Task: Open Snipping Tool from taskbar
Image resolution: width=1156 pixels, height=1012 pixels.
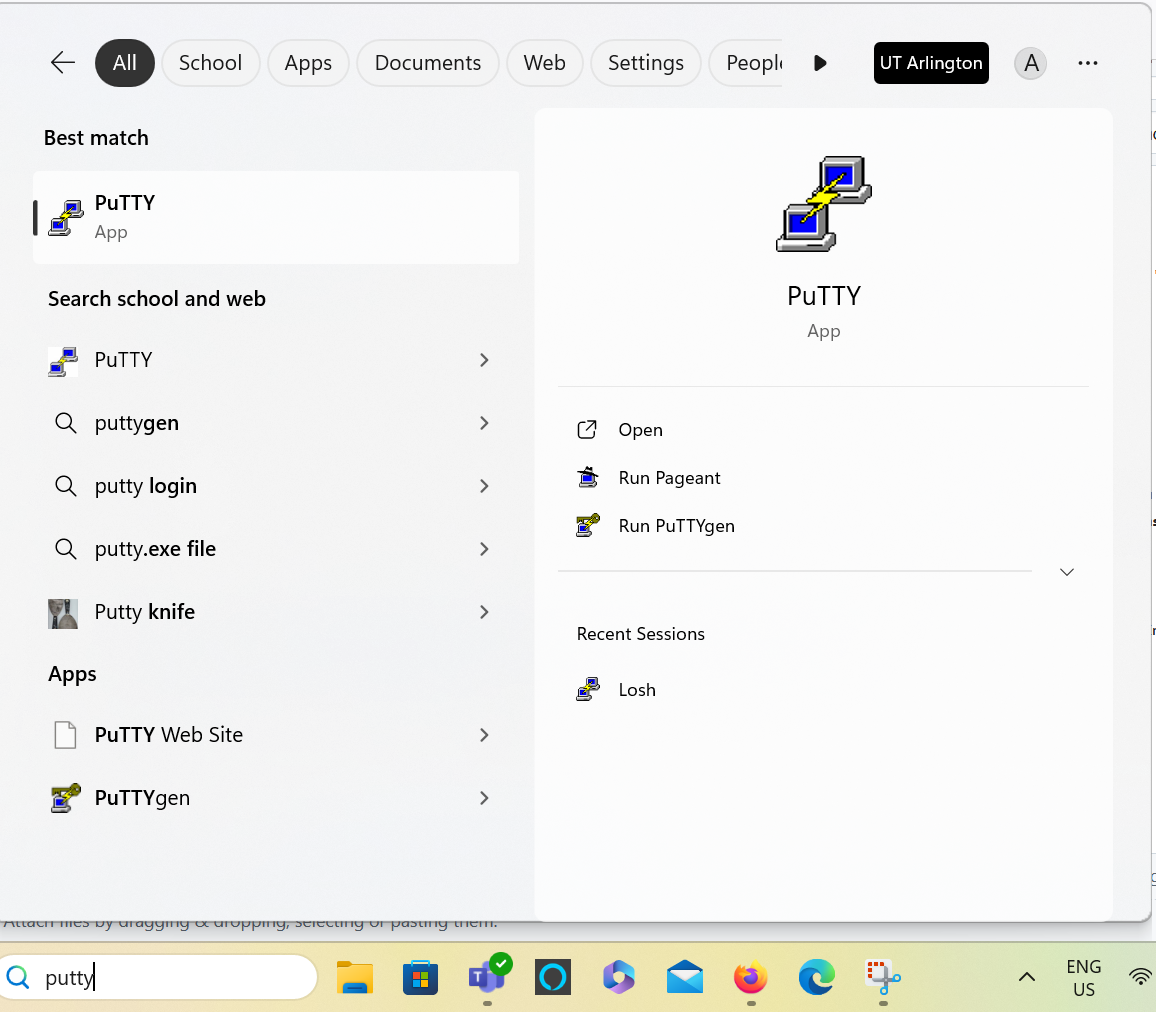Action: (882, 977)
